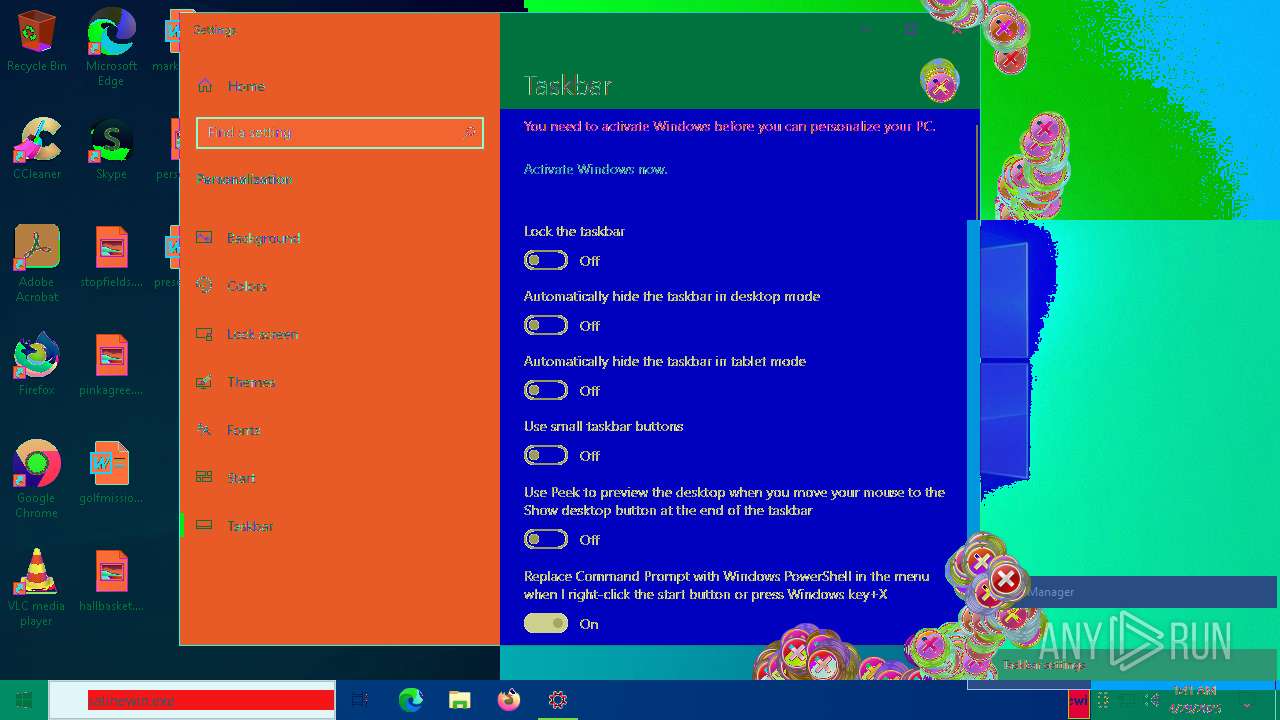Click the Settings gear icon on taskbar

tap(557, 700)
